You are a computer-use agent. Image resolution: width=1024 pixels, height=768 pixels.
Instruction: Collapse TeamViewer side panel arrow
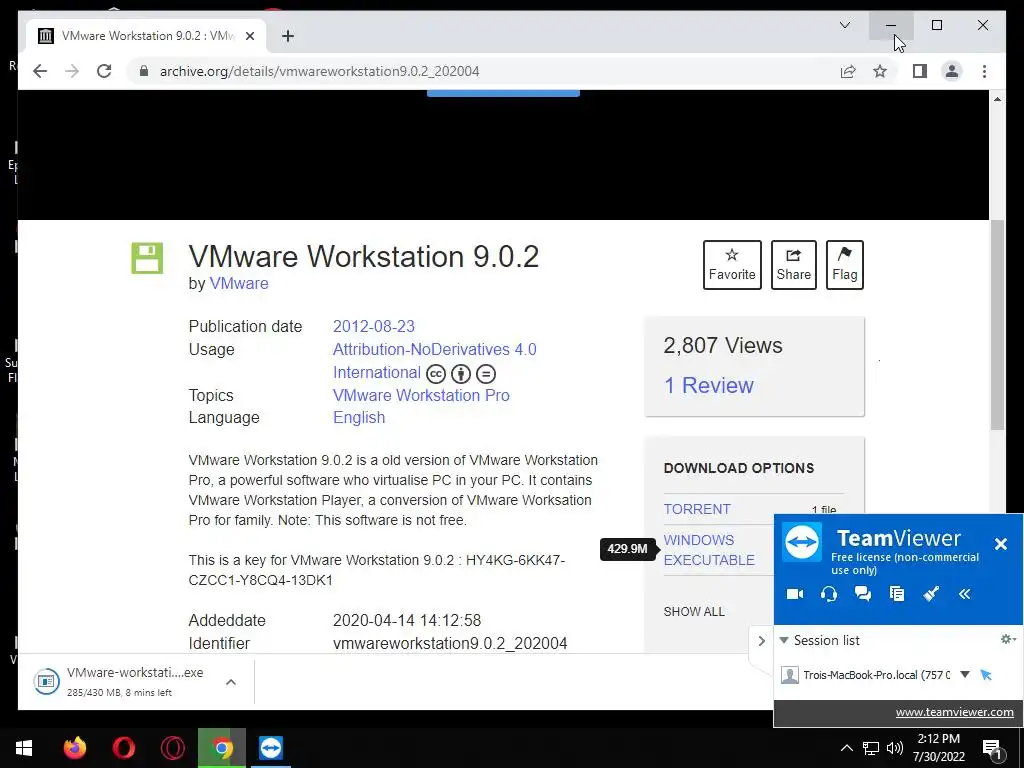pos(761,641)
